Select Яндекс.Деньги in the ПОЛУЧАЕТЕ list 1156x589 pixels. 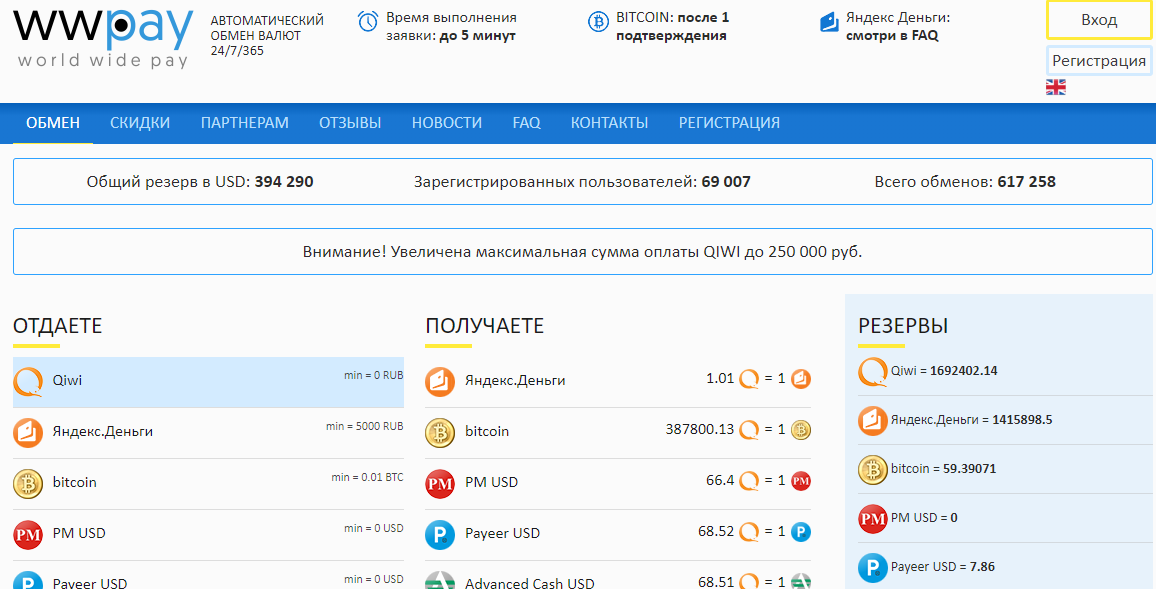coord(515,381)
